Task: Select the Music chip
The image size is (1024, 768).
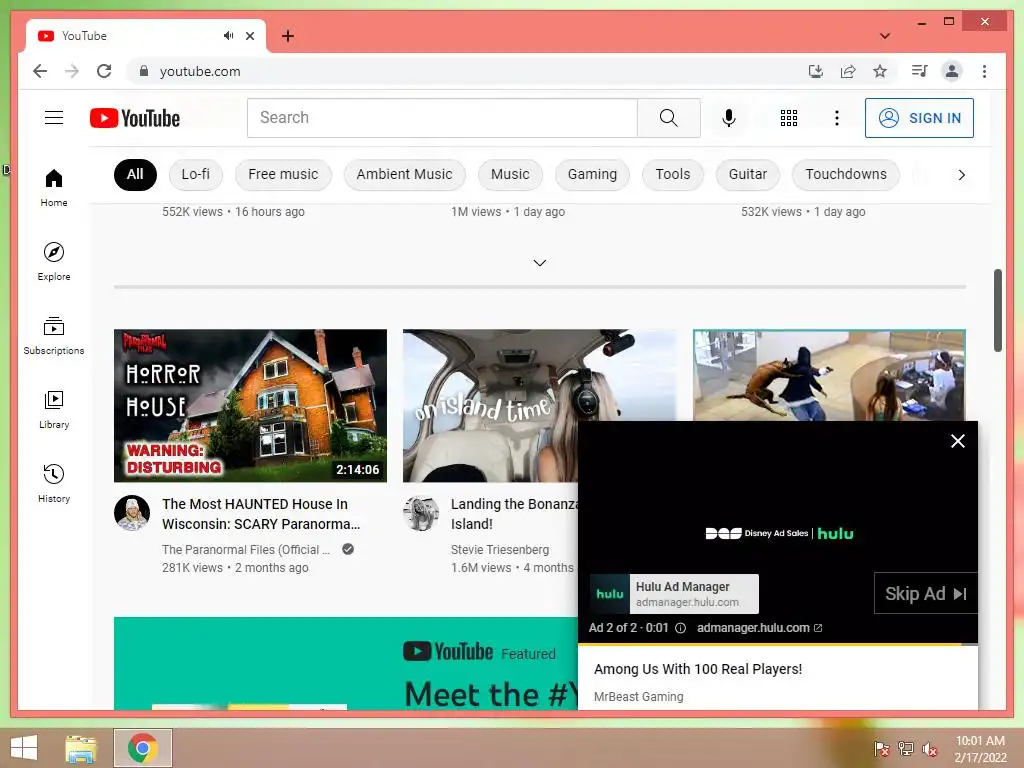Action: 510,174
